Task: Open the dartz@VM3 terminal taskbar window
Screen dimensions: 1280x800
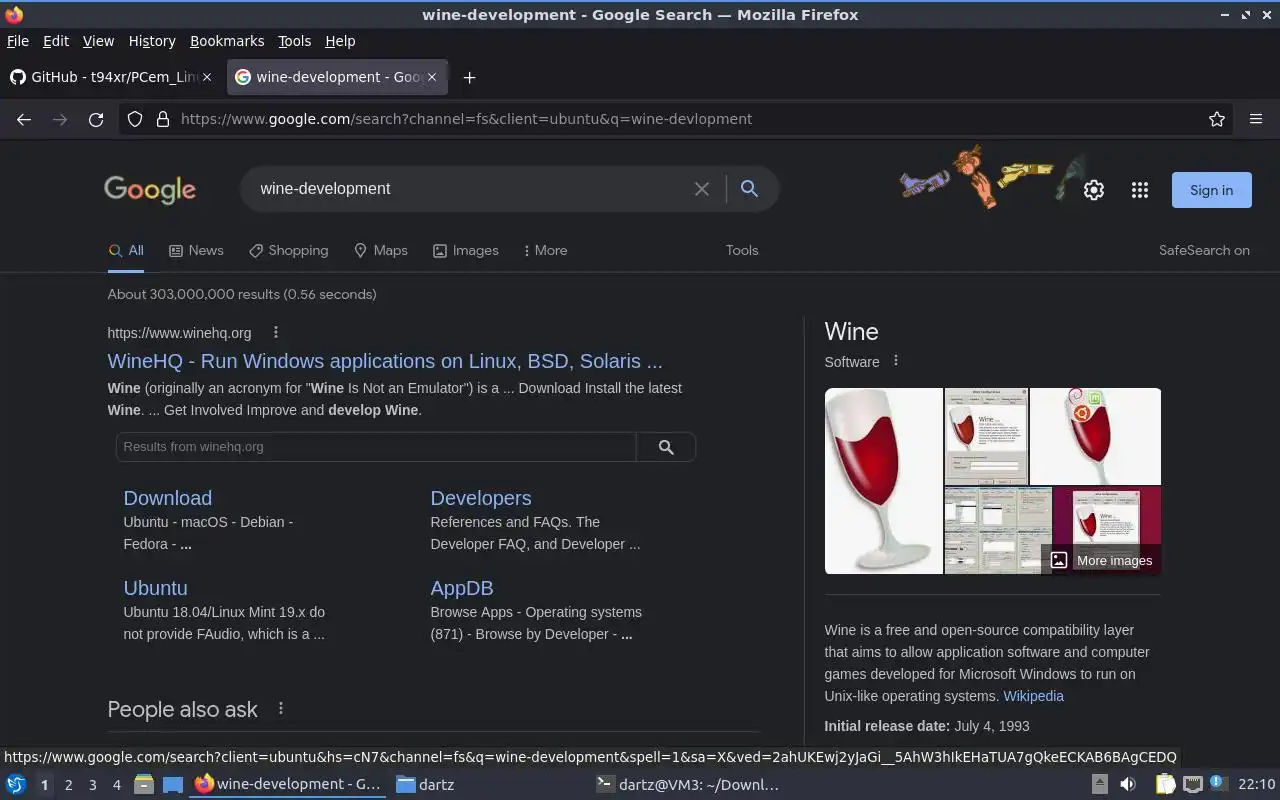Action: click(688, 785)
